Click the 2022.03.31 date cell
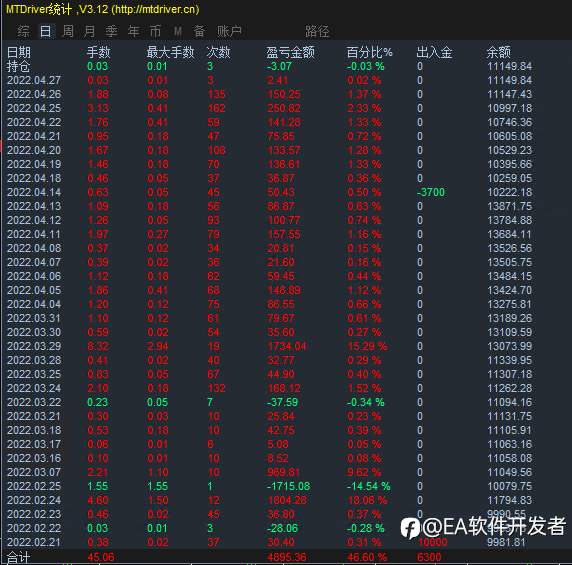This screenshot has height=565, width=572. click(34, 318)
